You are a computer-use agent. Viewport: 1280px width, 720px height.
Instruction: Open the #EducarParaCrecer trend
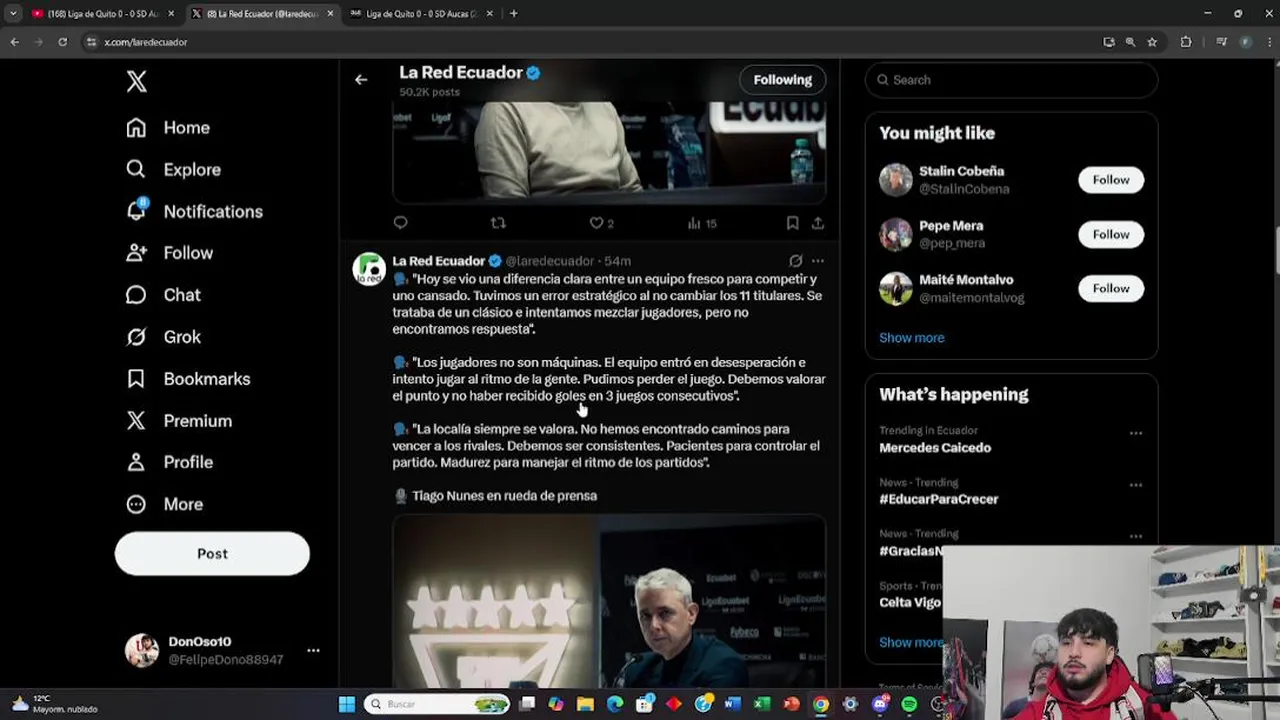click(938, 499)
